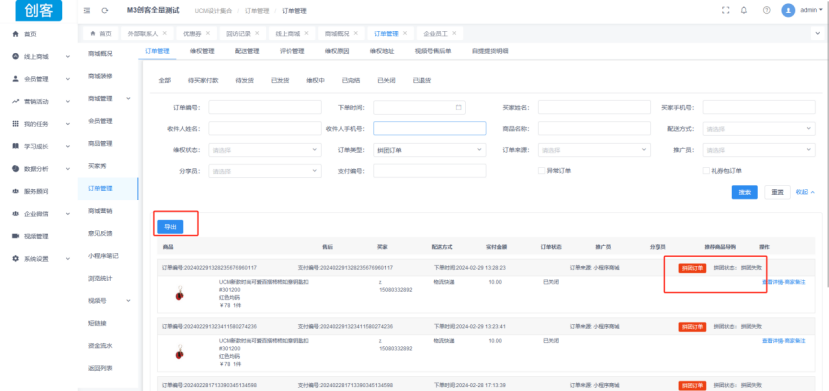Open the 订单来源 dropdown

click(x=594, y=150)
